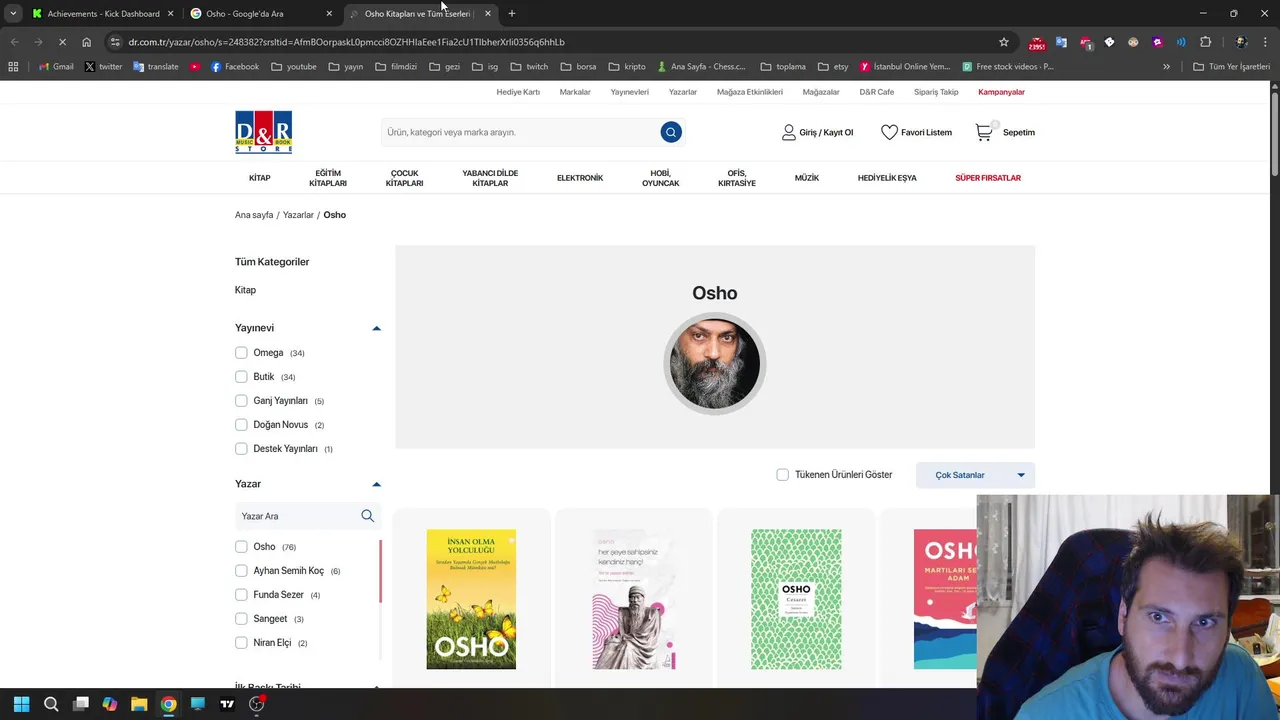Open the Çok Satanlar sort dropdown

pos(975,475)
